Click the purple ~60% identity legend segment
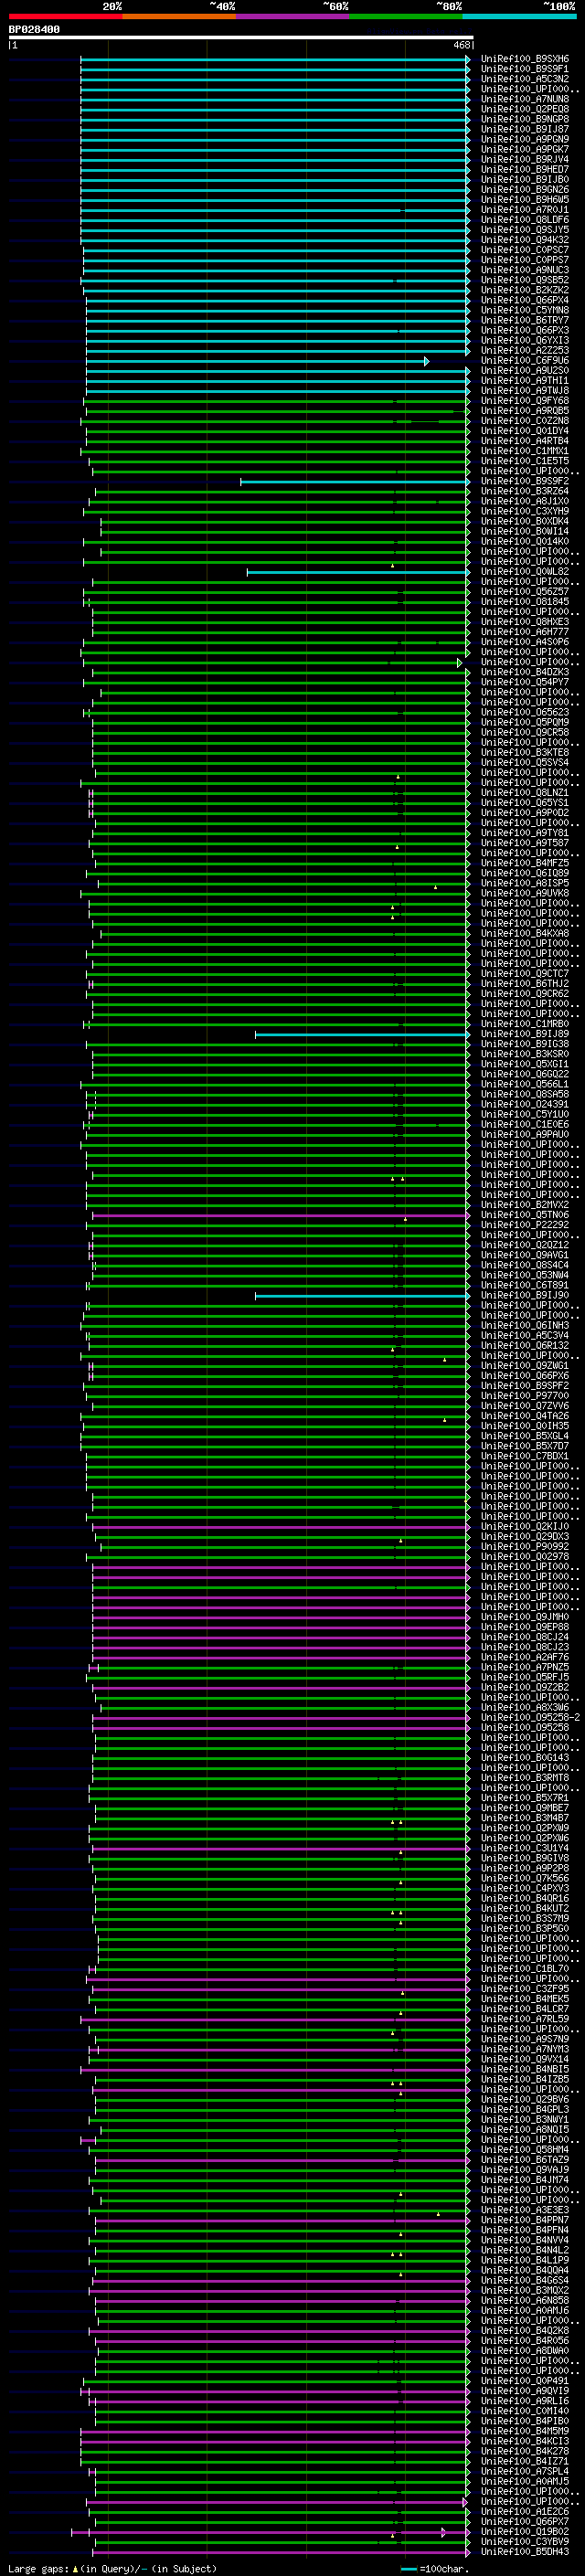Viewport: 585px width, 2576px height. [293, 16]
